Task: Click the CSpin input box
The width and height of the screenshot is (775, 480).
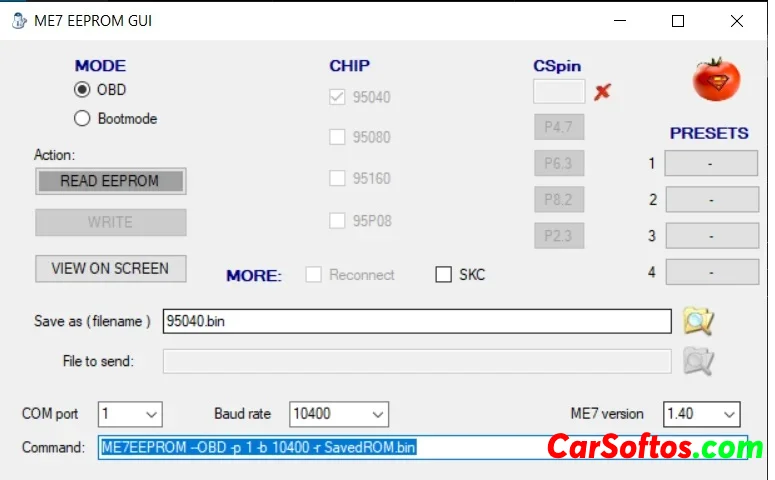Action: 559,92
